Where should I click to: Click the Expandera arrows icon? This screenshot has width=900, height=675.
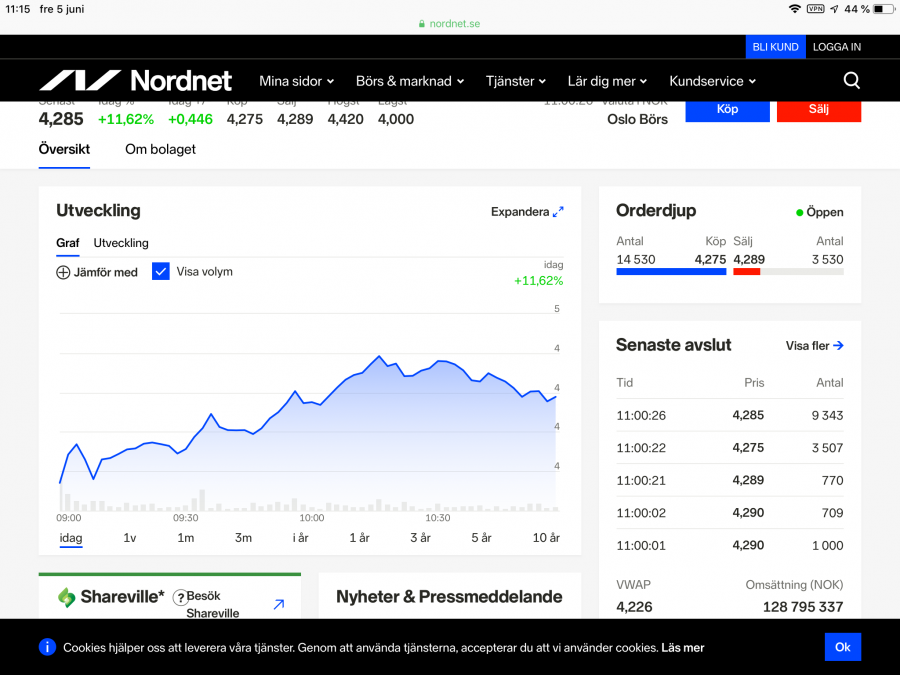coord(558,211)
